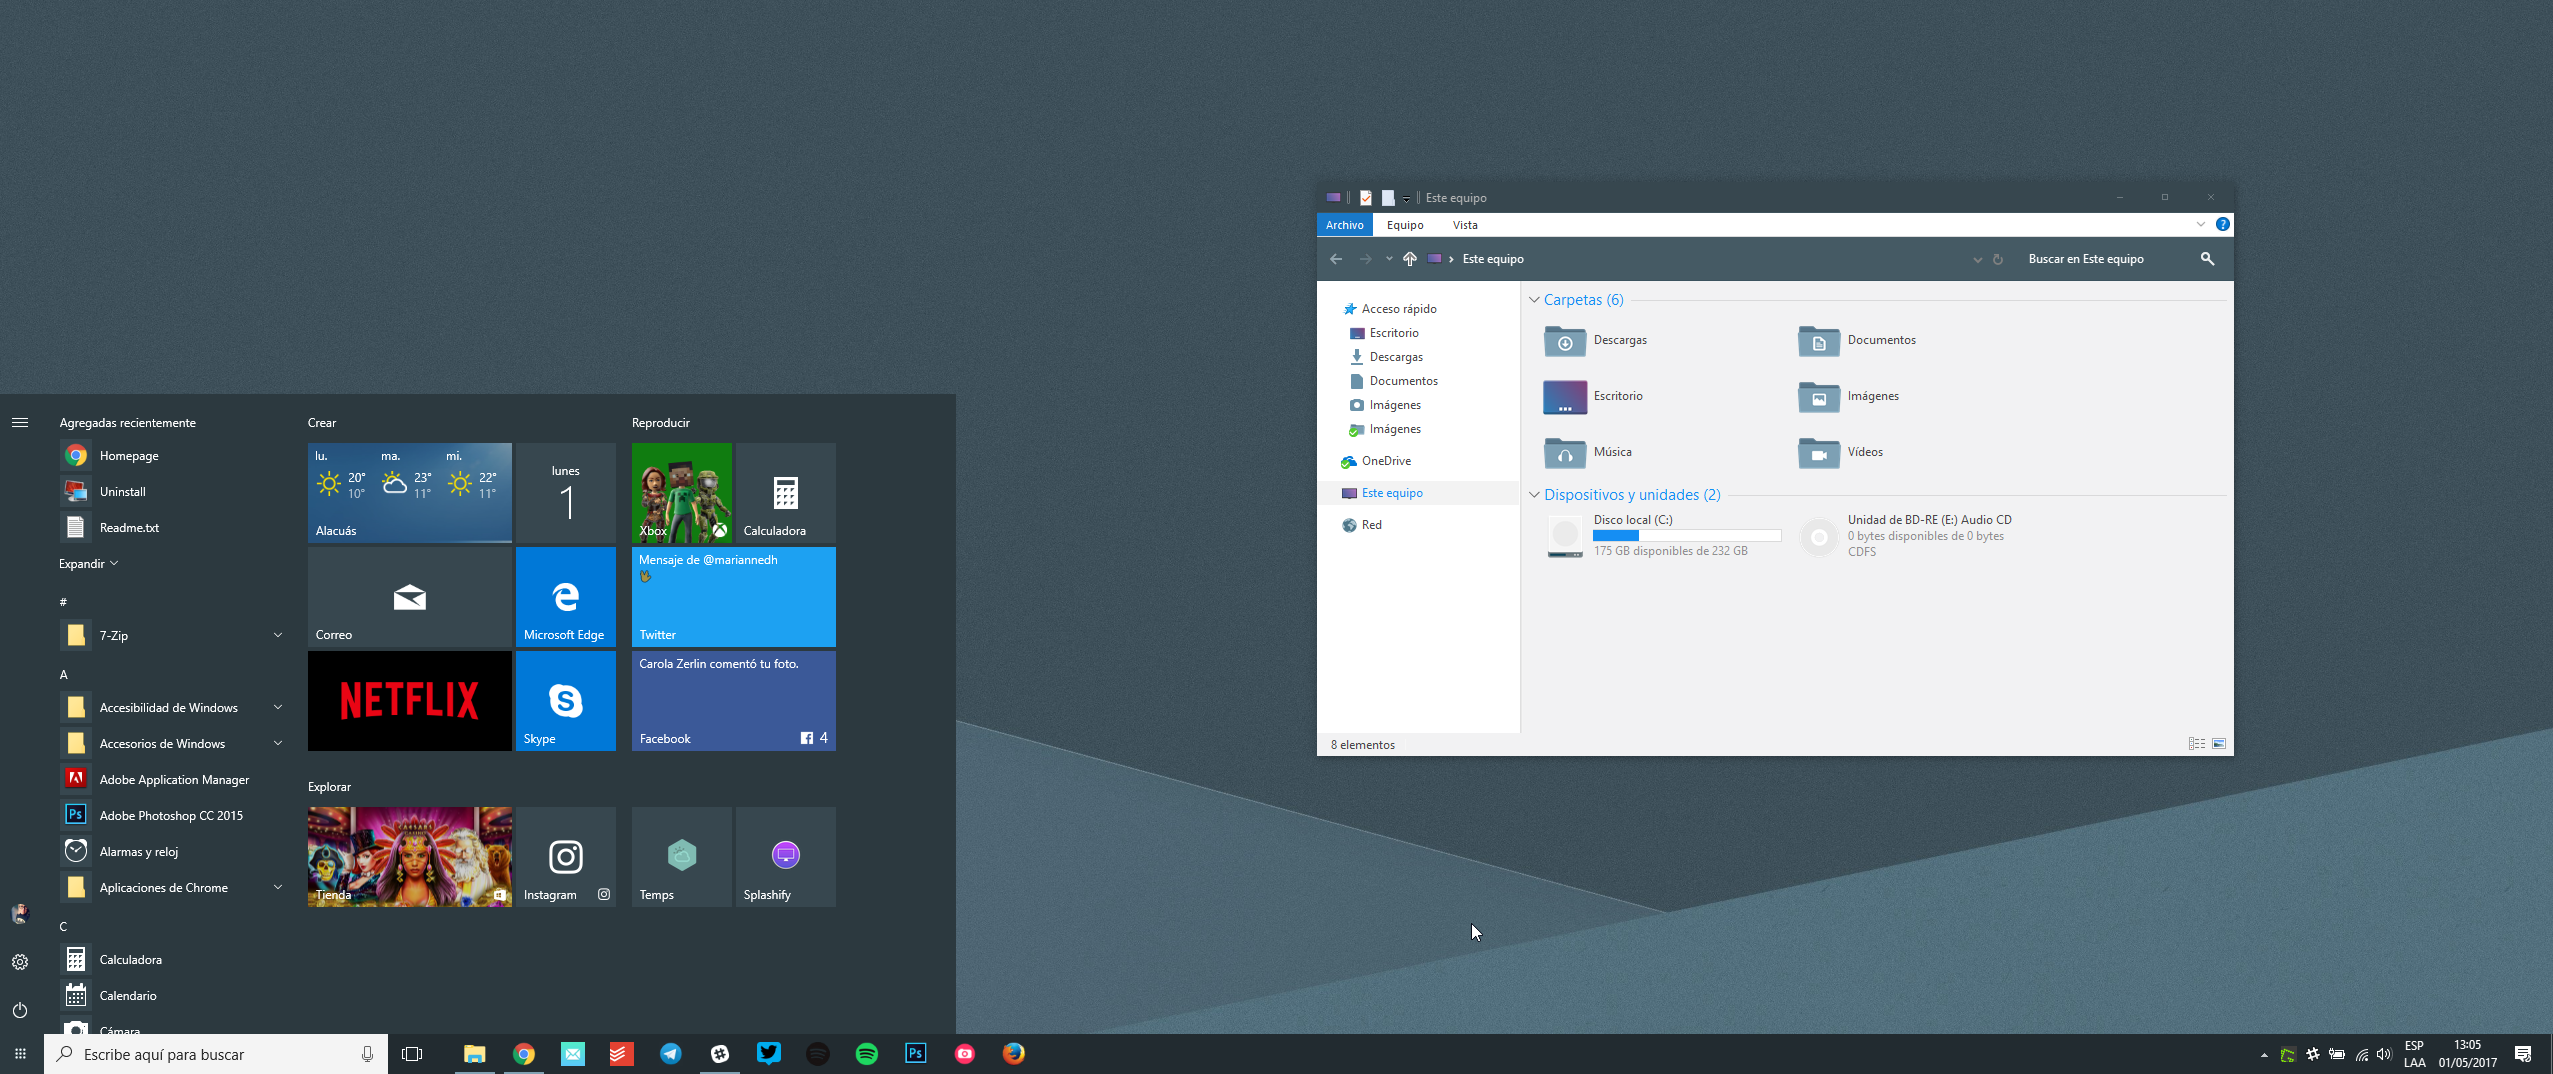Select the Vídeos folder

(1842, 452)
